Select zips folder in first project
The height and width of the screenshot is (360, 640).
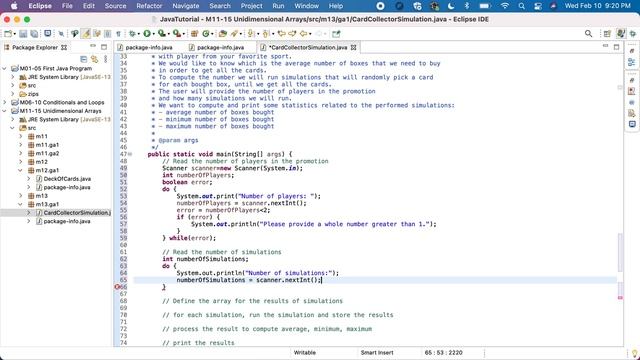tap(33, 94)
